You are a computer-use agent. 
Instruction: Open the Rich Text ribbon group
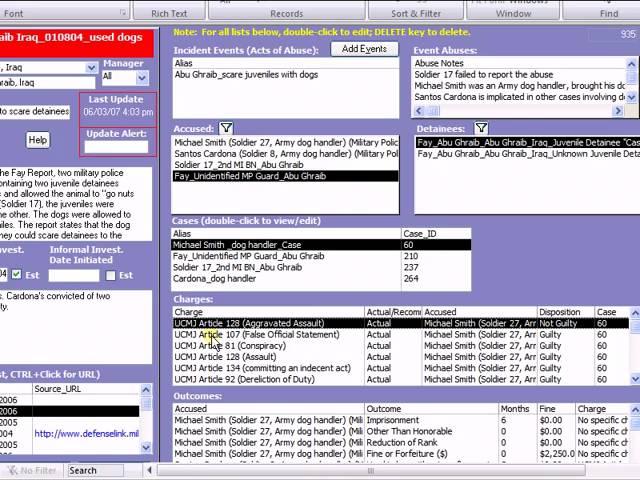click(x=169, y=13)
